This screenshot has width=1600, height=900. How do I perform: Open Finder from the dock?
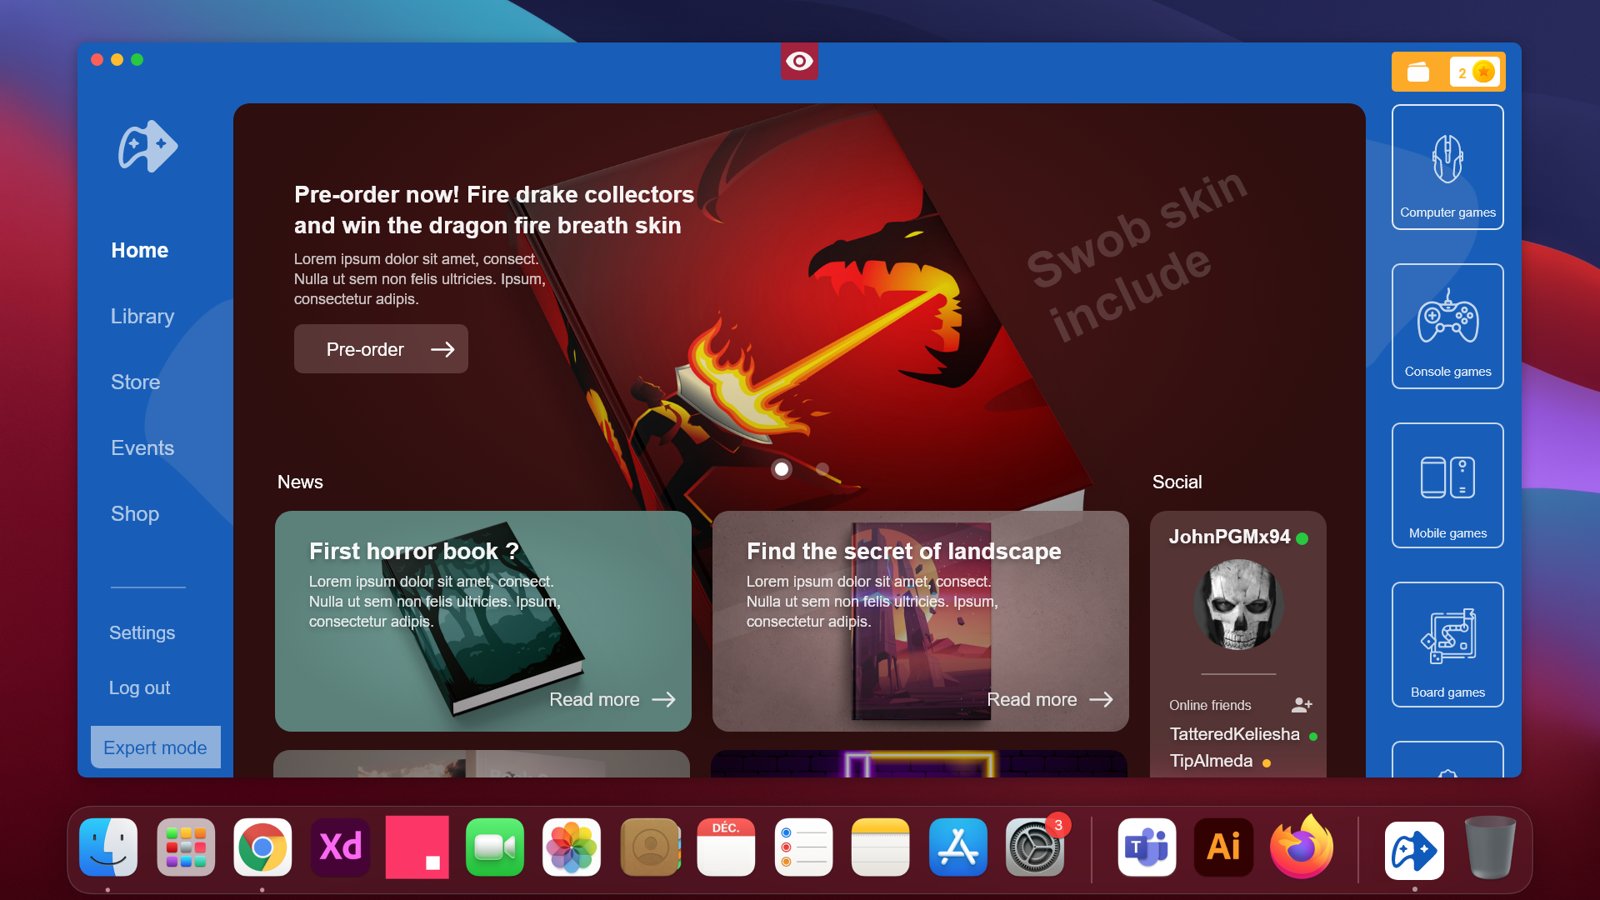[108, 847]
